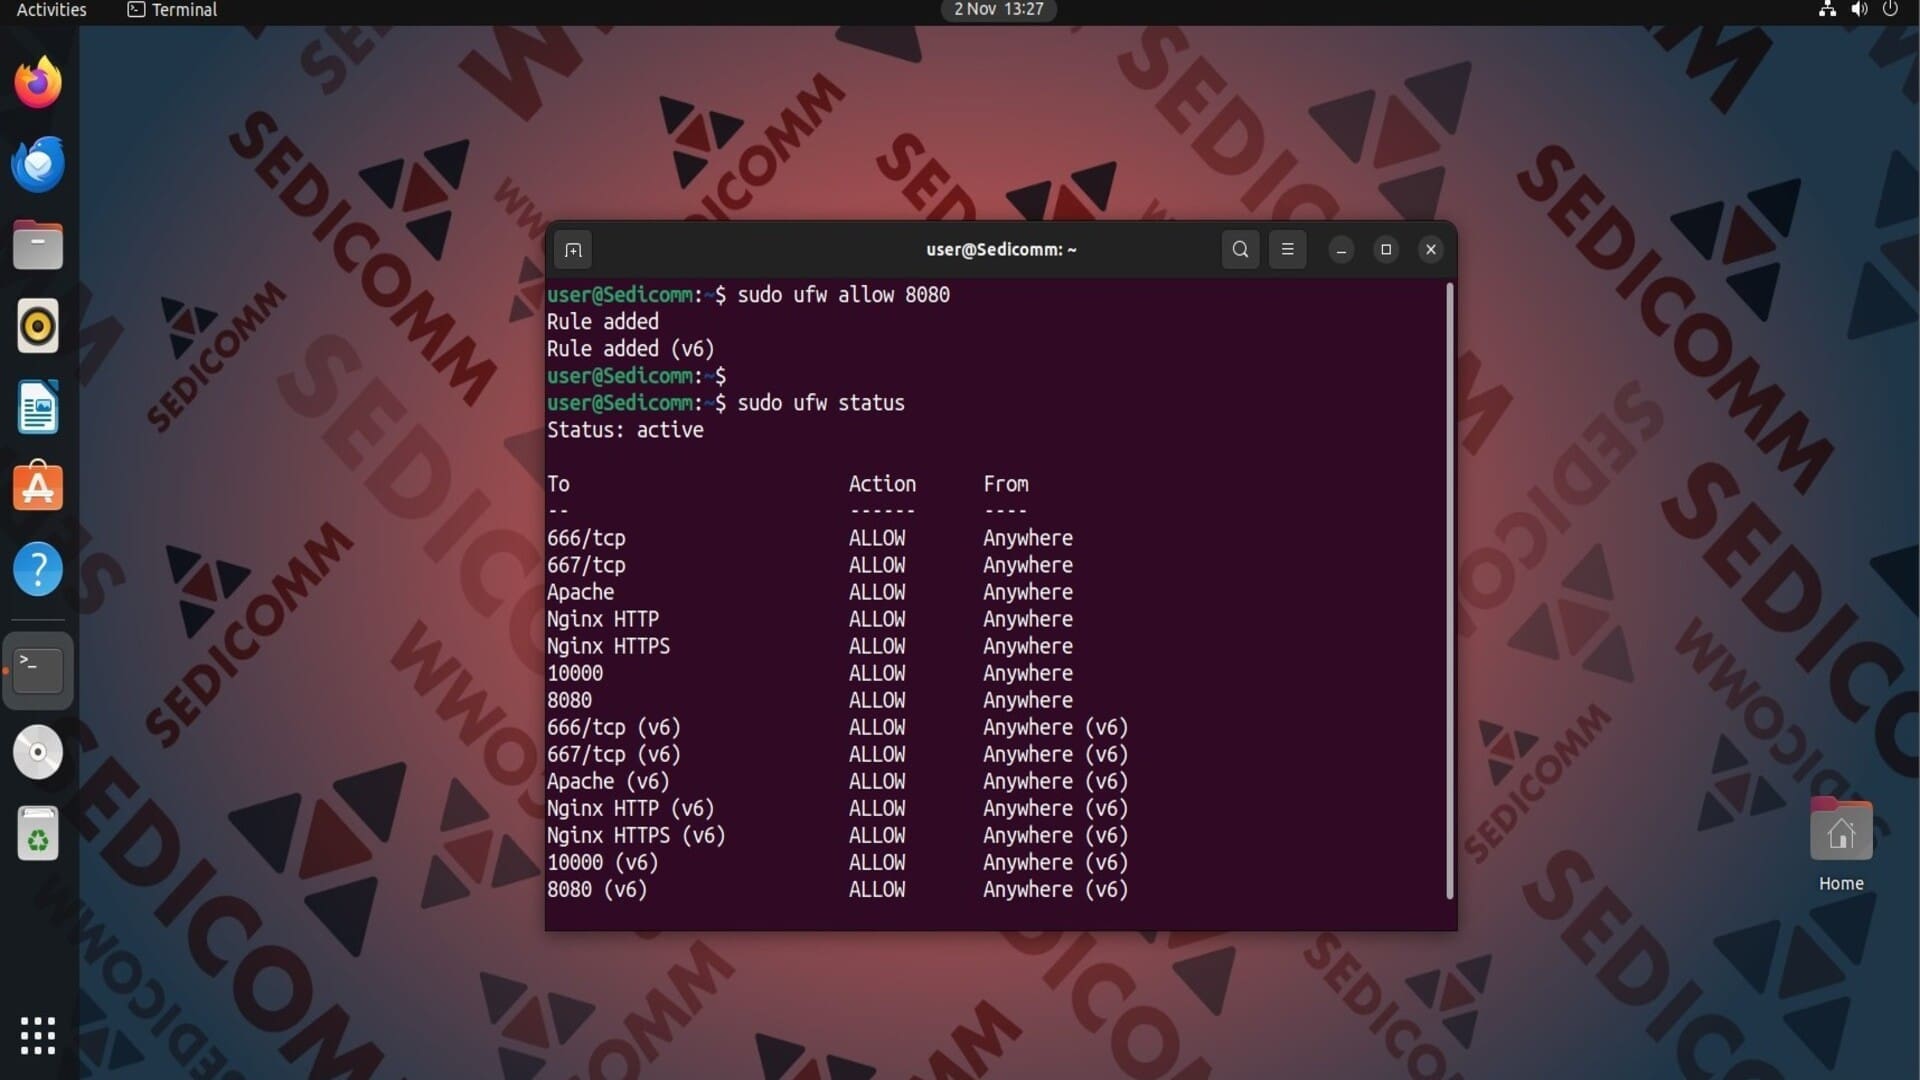This screenshot has width=1920, height=1080.
Task: Click the 'Label 'Home' under desktop icon
Action: pos(1841,884)
